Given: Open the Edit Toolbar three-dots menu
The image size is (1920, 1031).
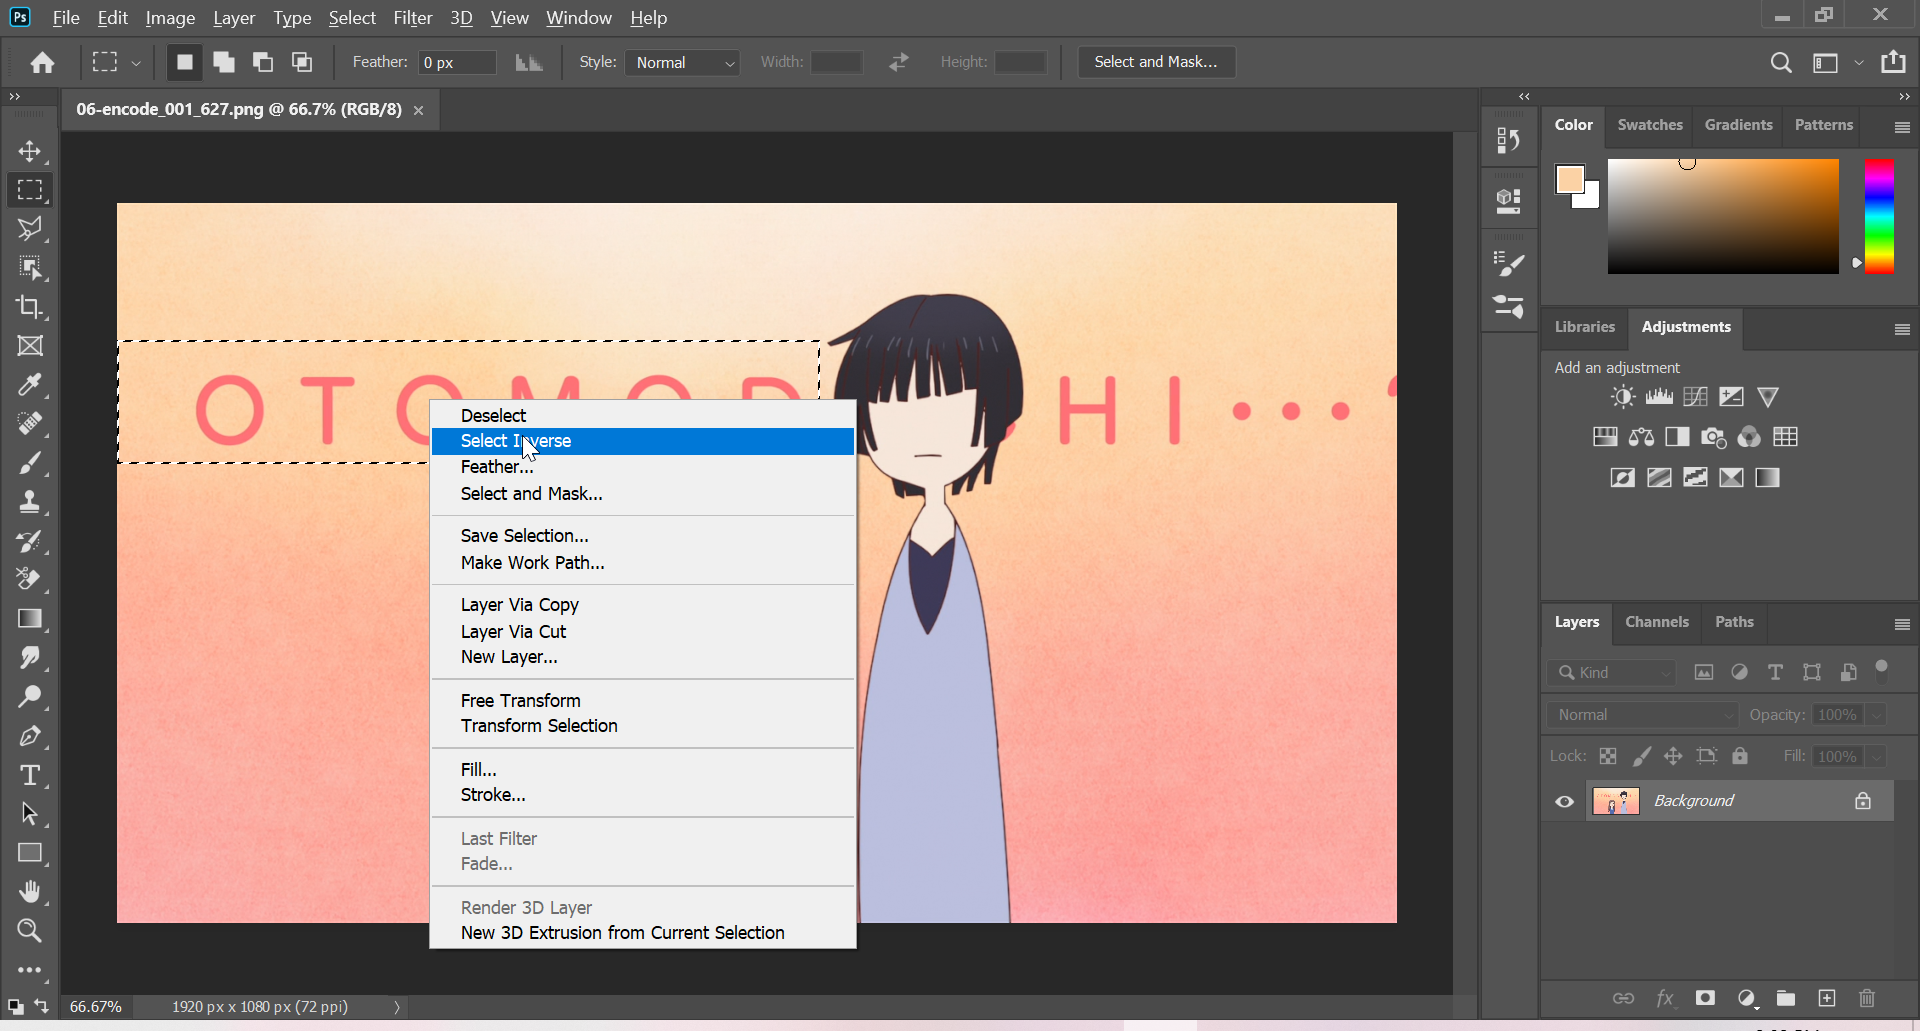Looking at the screenshot, I should pos(30,970).
